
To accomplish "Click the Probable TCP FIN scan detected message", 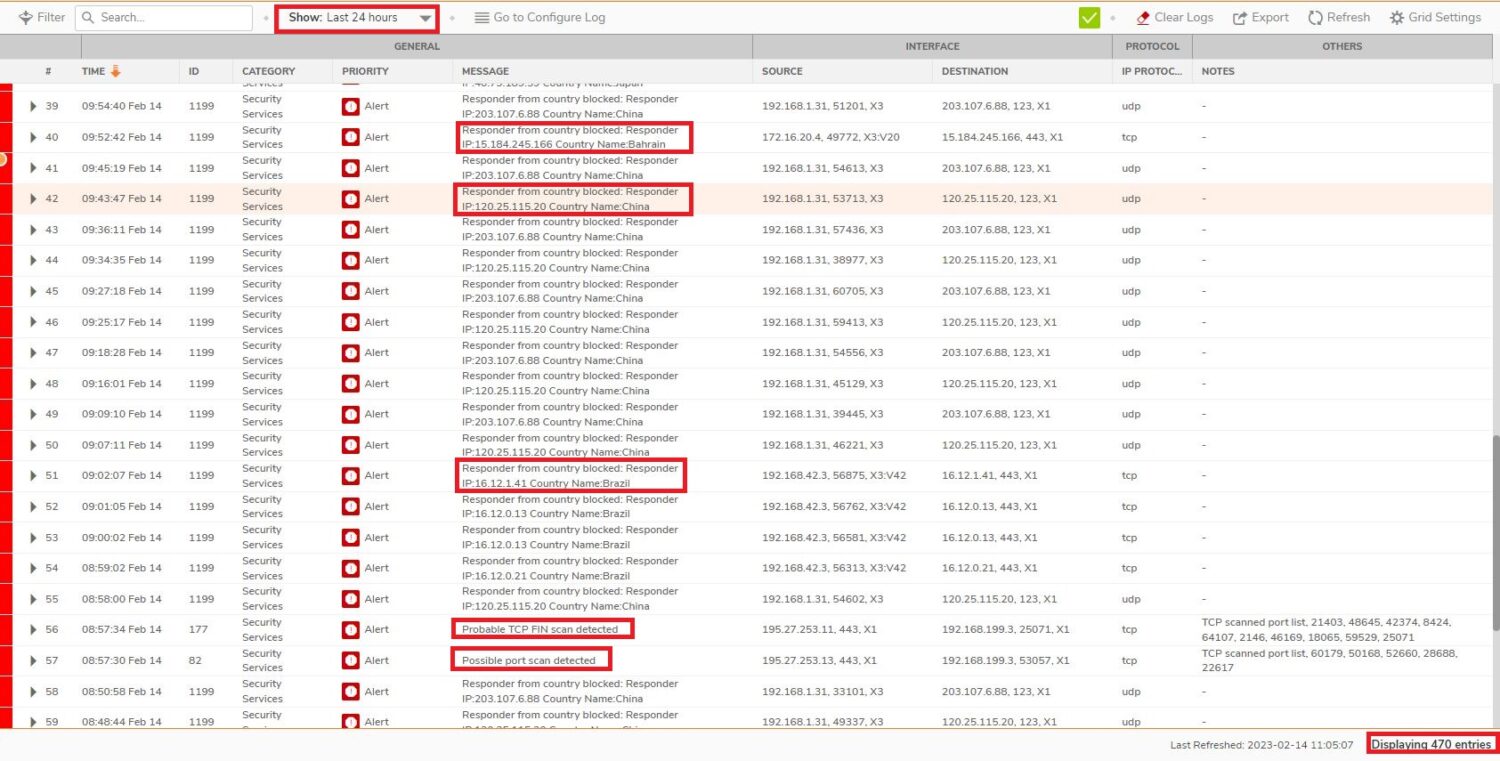I will point(539,630).
